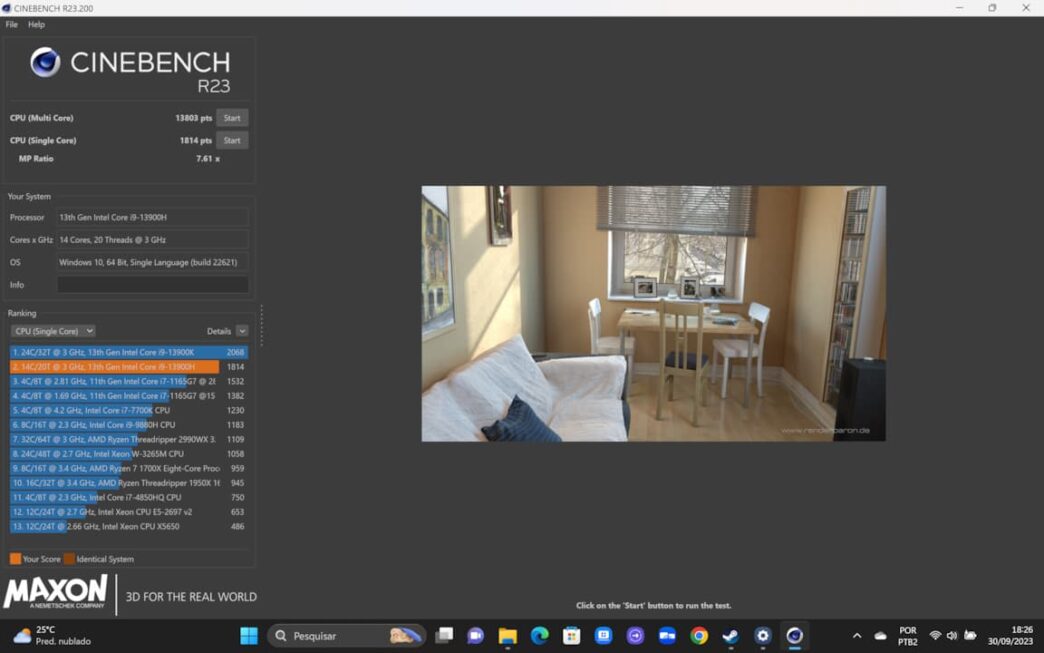Open the blue folder-window app on taskbar

667,636
